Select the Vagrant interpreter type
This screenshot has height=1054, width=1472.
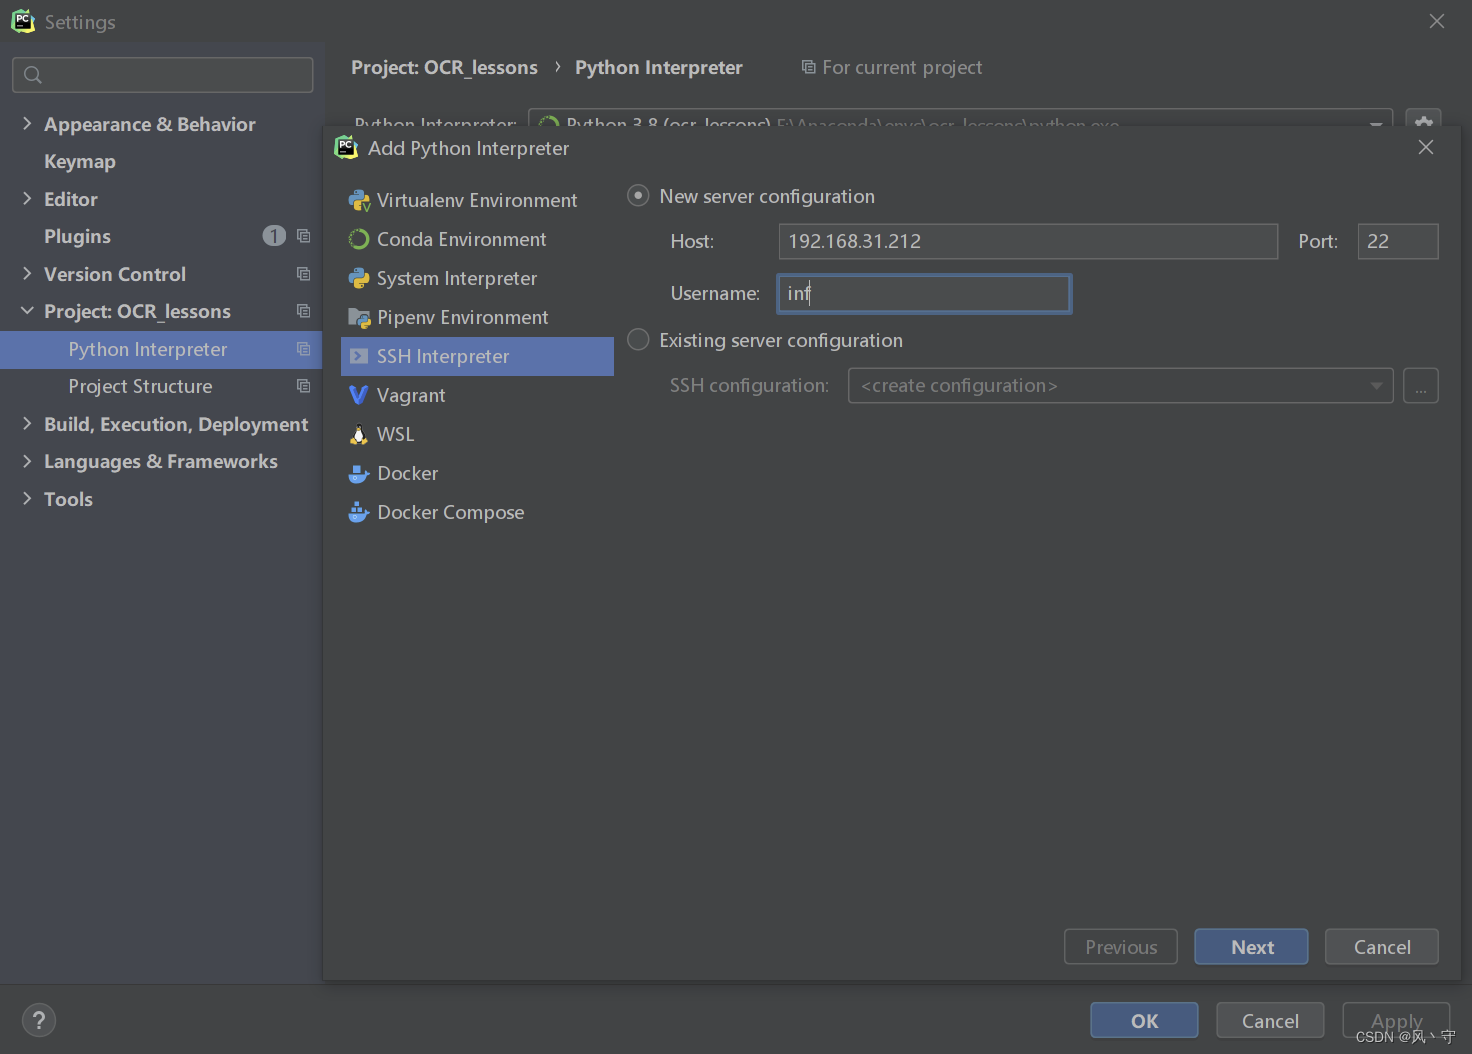[411, 395]
